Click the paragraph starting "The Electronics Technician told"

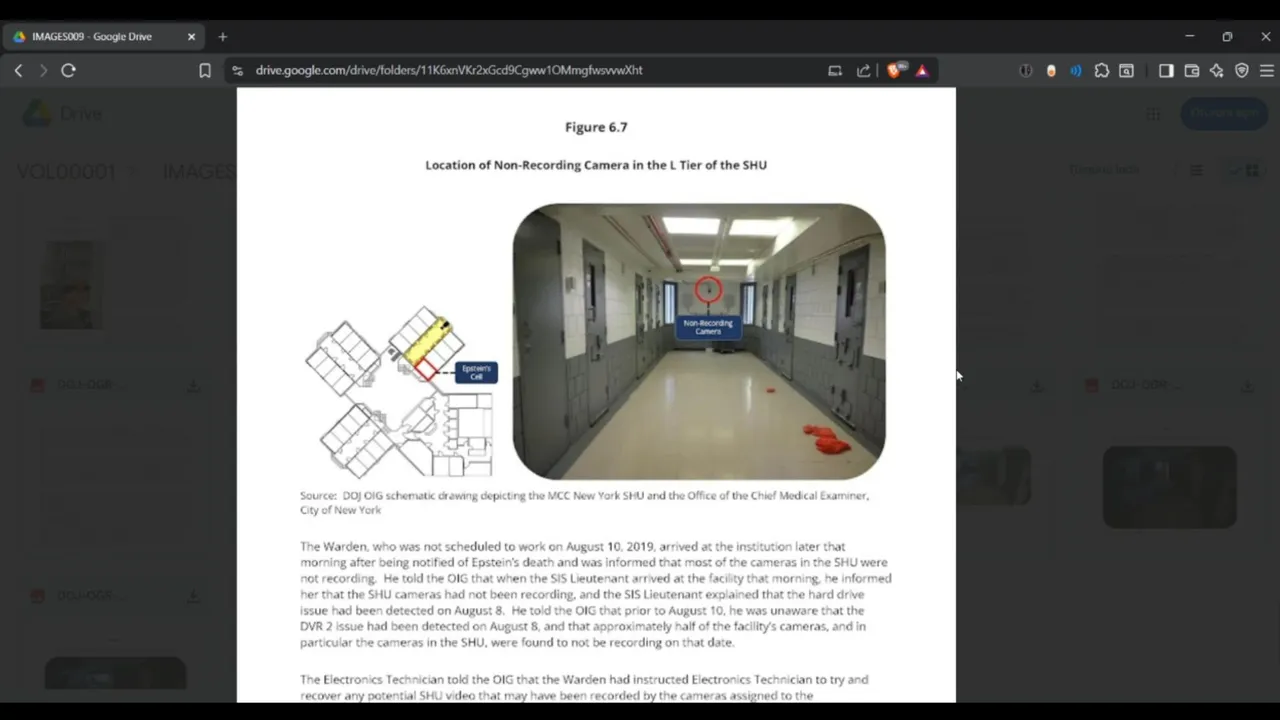pos(585,687)
